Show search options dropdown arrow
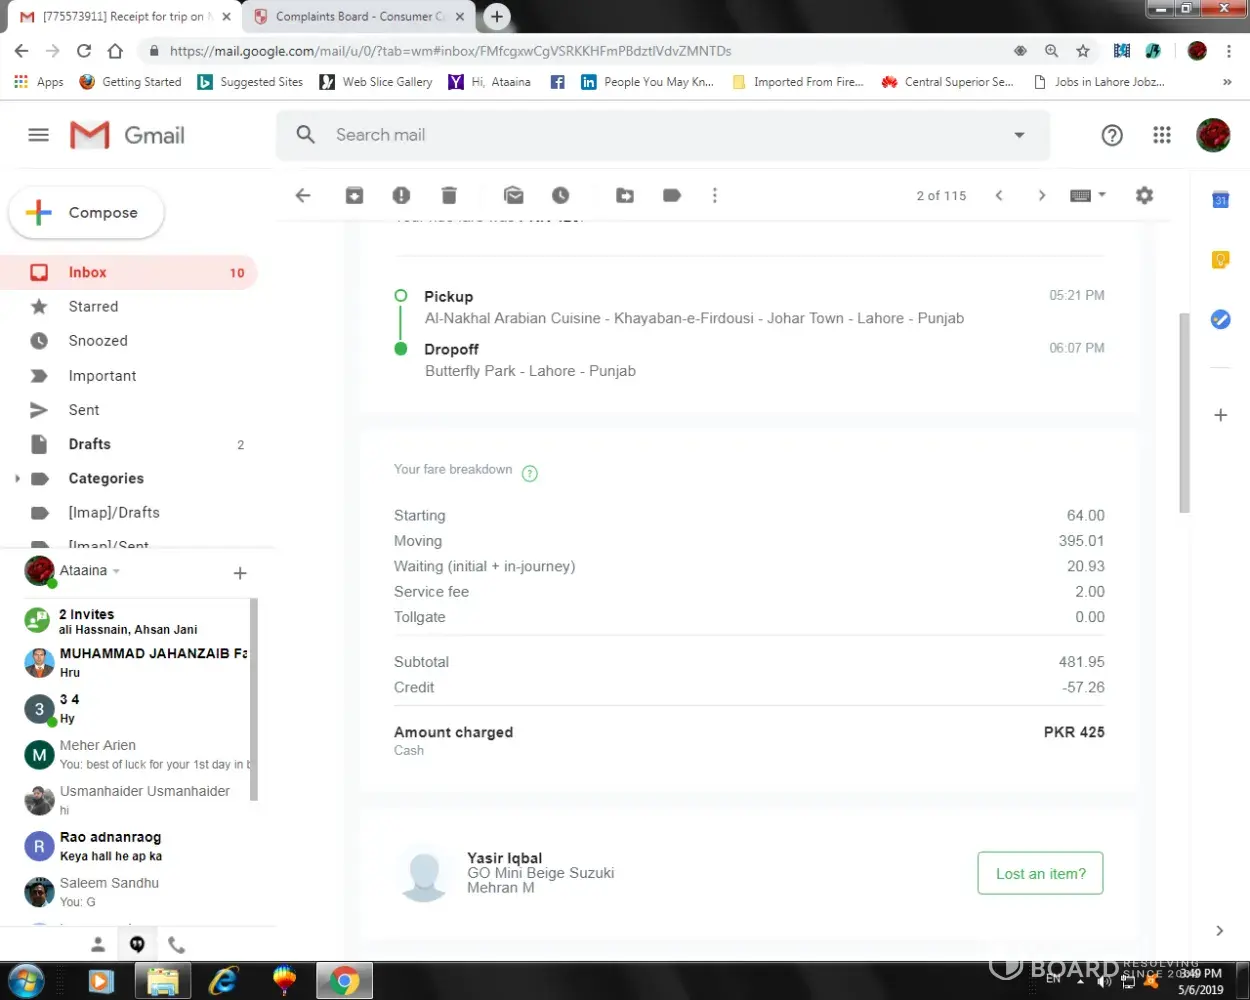Viewport: 1250px width, 1000px height. pyautogui.click(x=1019, y=135)
